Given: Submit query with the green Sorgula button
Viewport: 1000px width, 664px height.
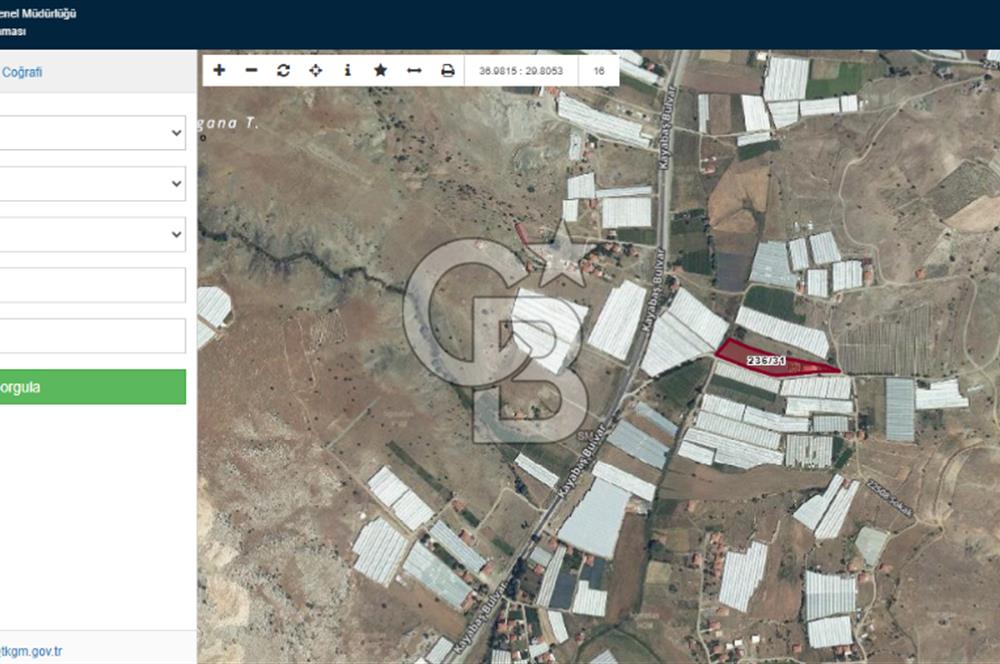Looking at the screenshot, I should click(x=92, y=387).
